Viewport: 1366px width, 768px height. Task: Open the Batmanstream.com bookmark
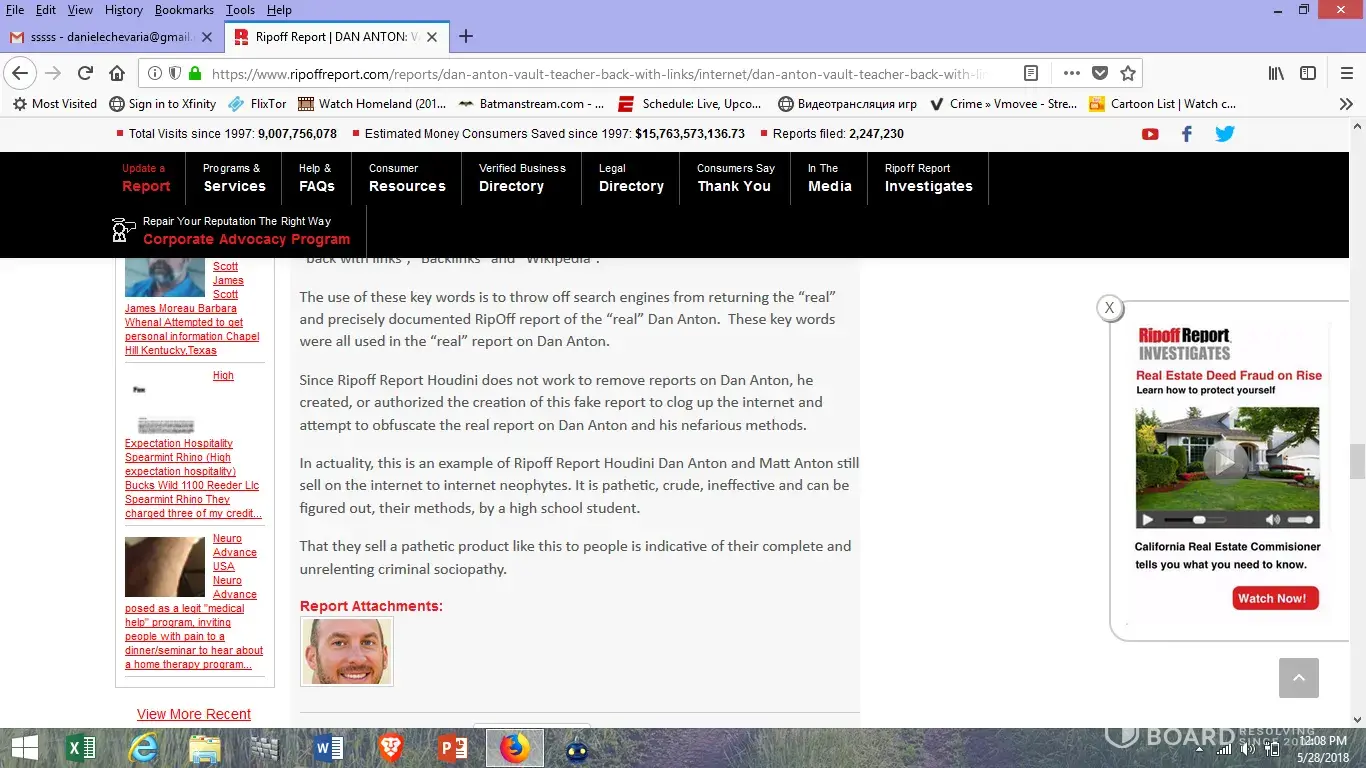(x=531, y=103)
